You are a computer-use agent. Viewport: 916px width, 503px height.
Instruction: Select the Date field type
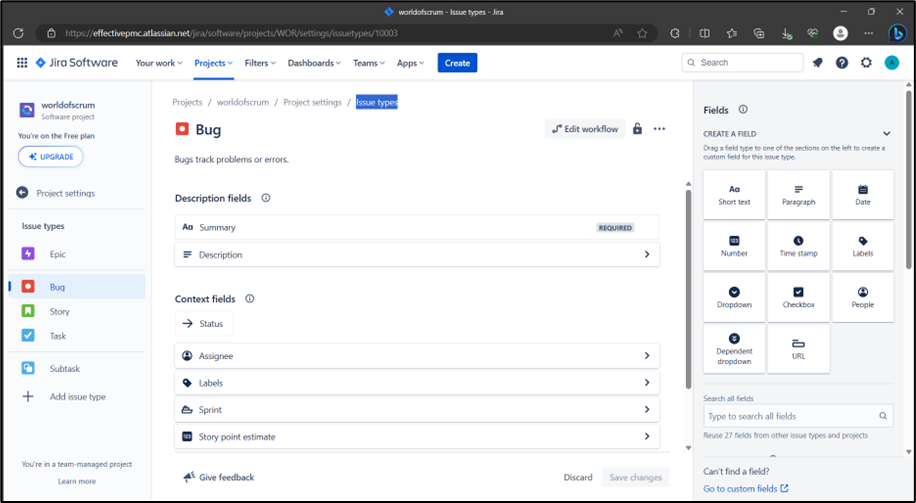pyautogui.click(x=863, y=195)
